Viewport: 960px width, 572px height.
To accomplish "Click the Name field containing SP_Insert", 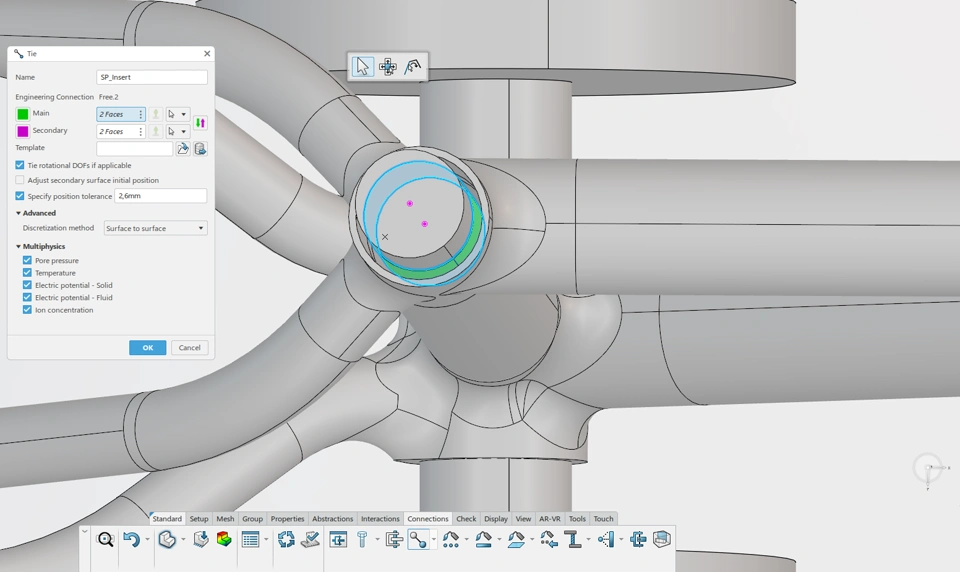I will 152,77.
